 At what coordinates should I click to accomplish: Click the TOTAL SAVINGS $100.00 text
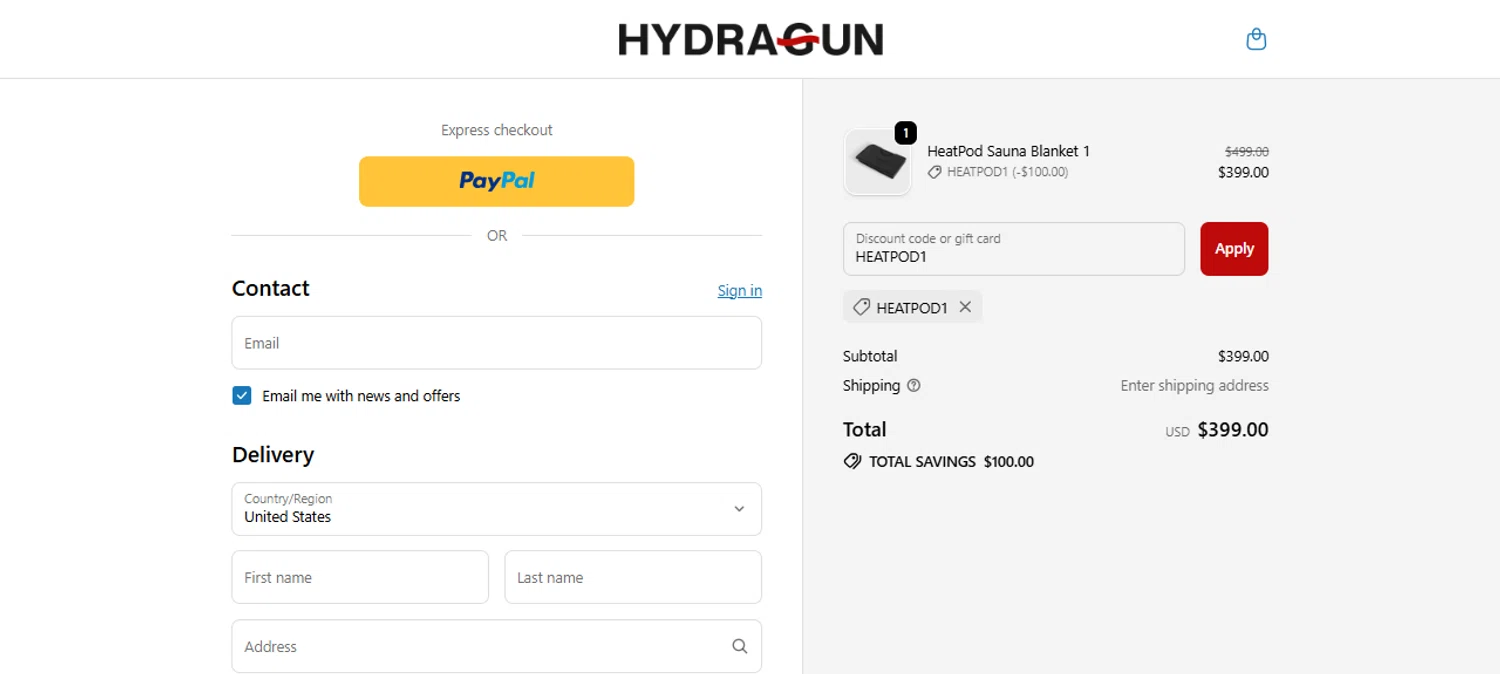[951, 462]
